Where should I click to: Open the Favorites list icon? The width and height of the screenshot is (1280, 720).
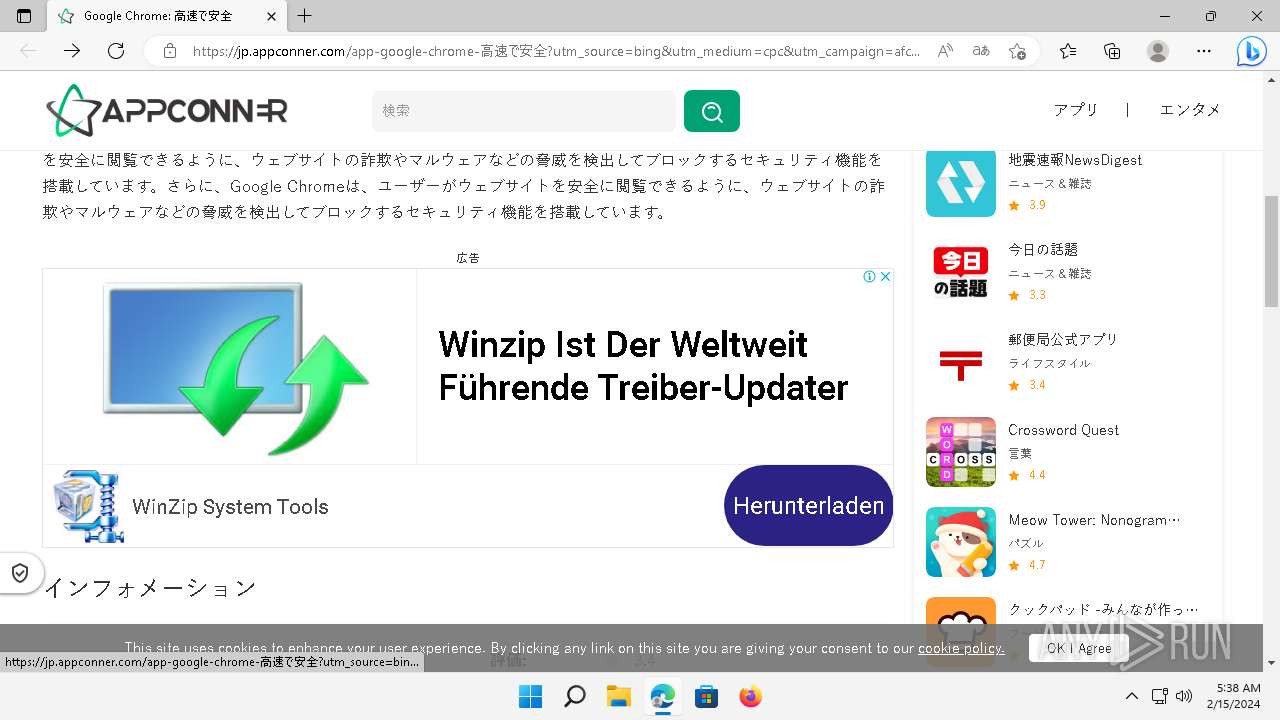pos(1068,51)
